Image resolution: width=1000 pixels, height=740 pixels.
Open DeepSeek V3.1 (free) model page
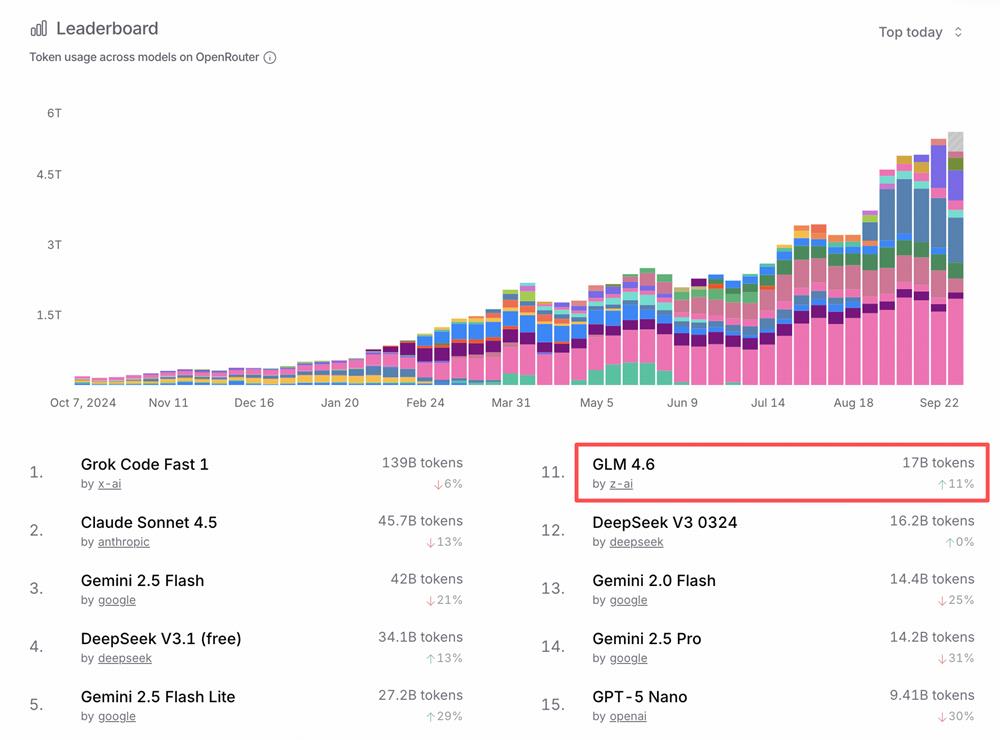click(161, 638)
